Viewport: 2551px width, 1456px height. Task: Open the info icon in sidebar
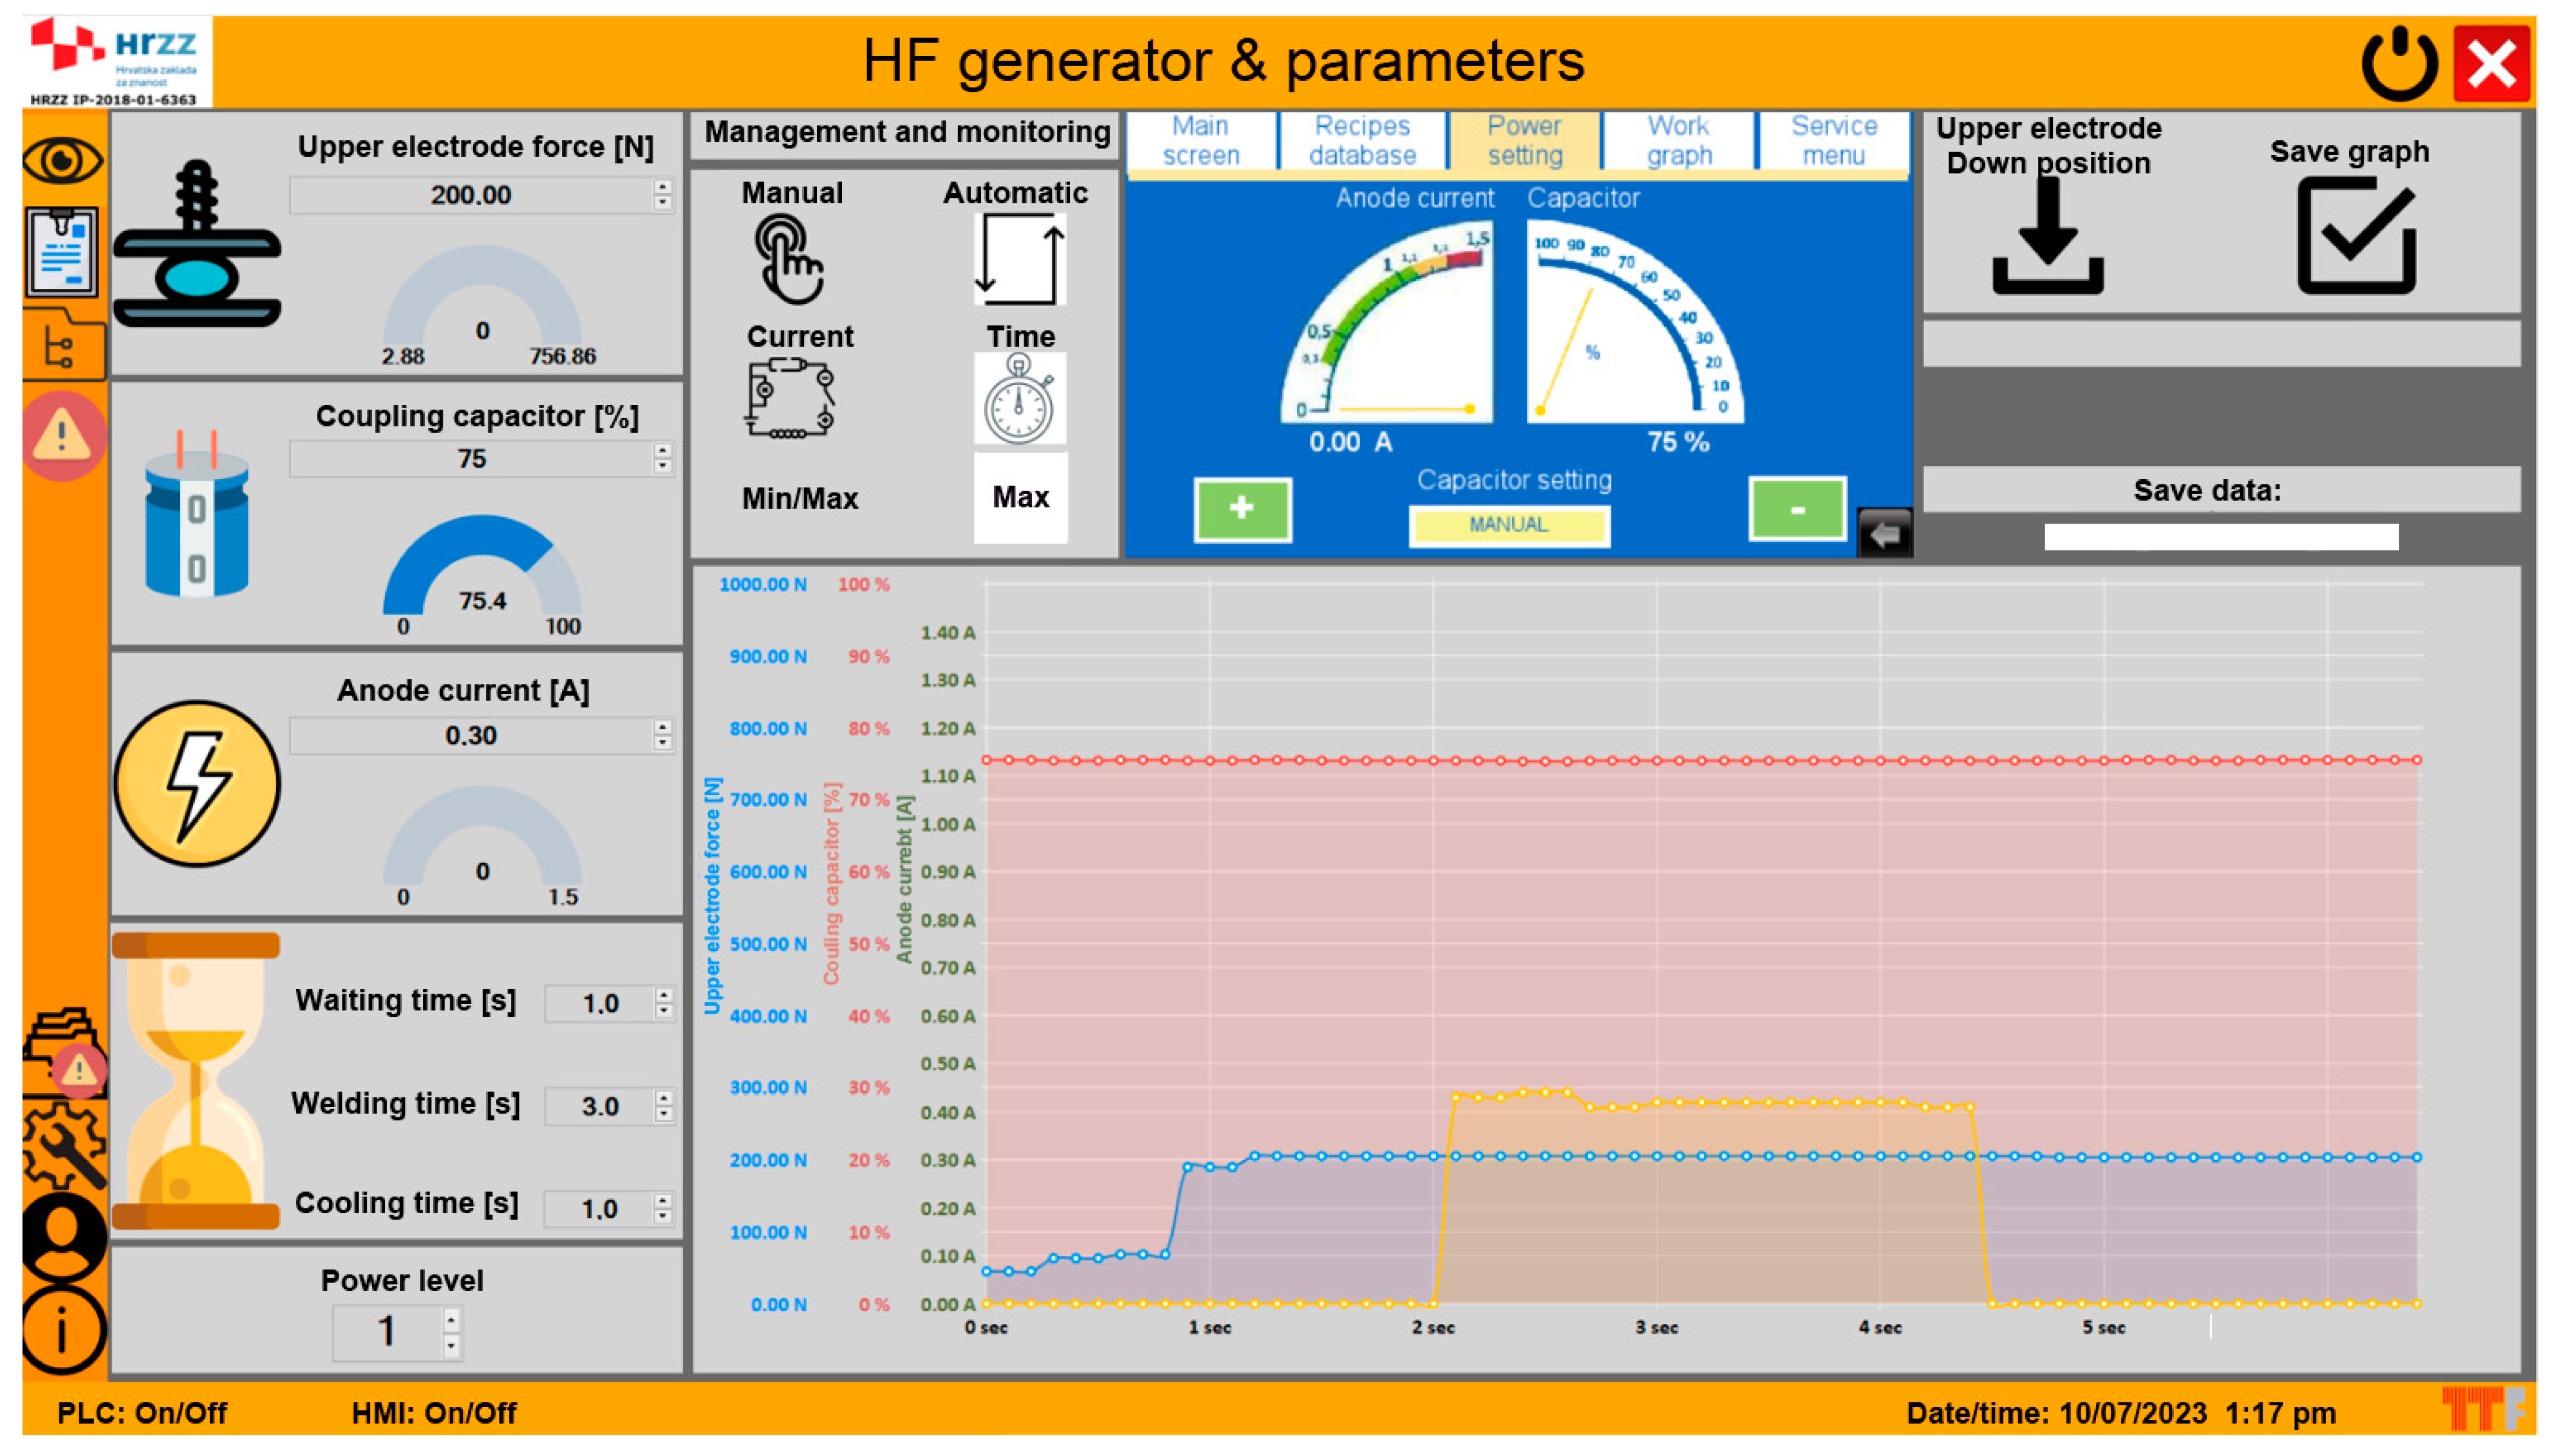tap(62, 1330)
